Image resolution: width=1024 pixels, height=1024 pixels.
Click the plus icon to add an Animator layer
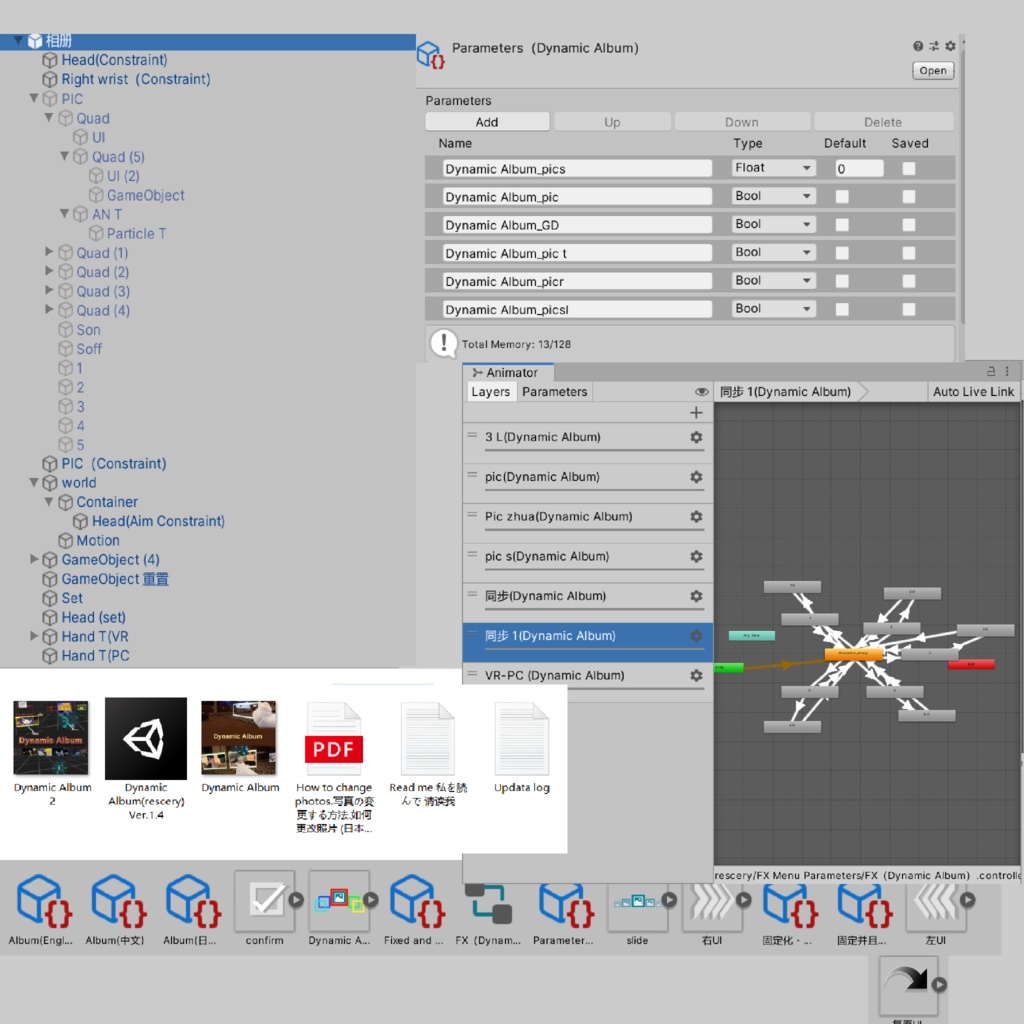click(697, 412)
